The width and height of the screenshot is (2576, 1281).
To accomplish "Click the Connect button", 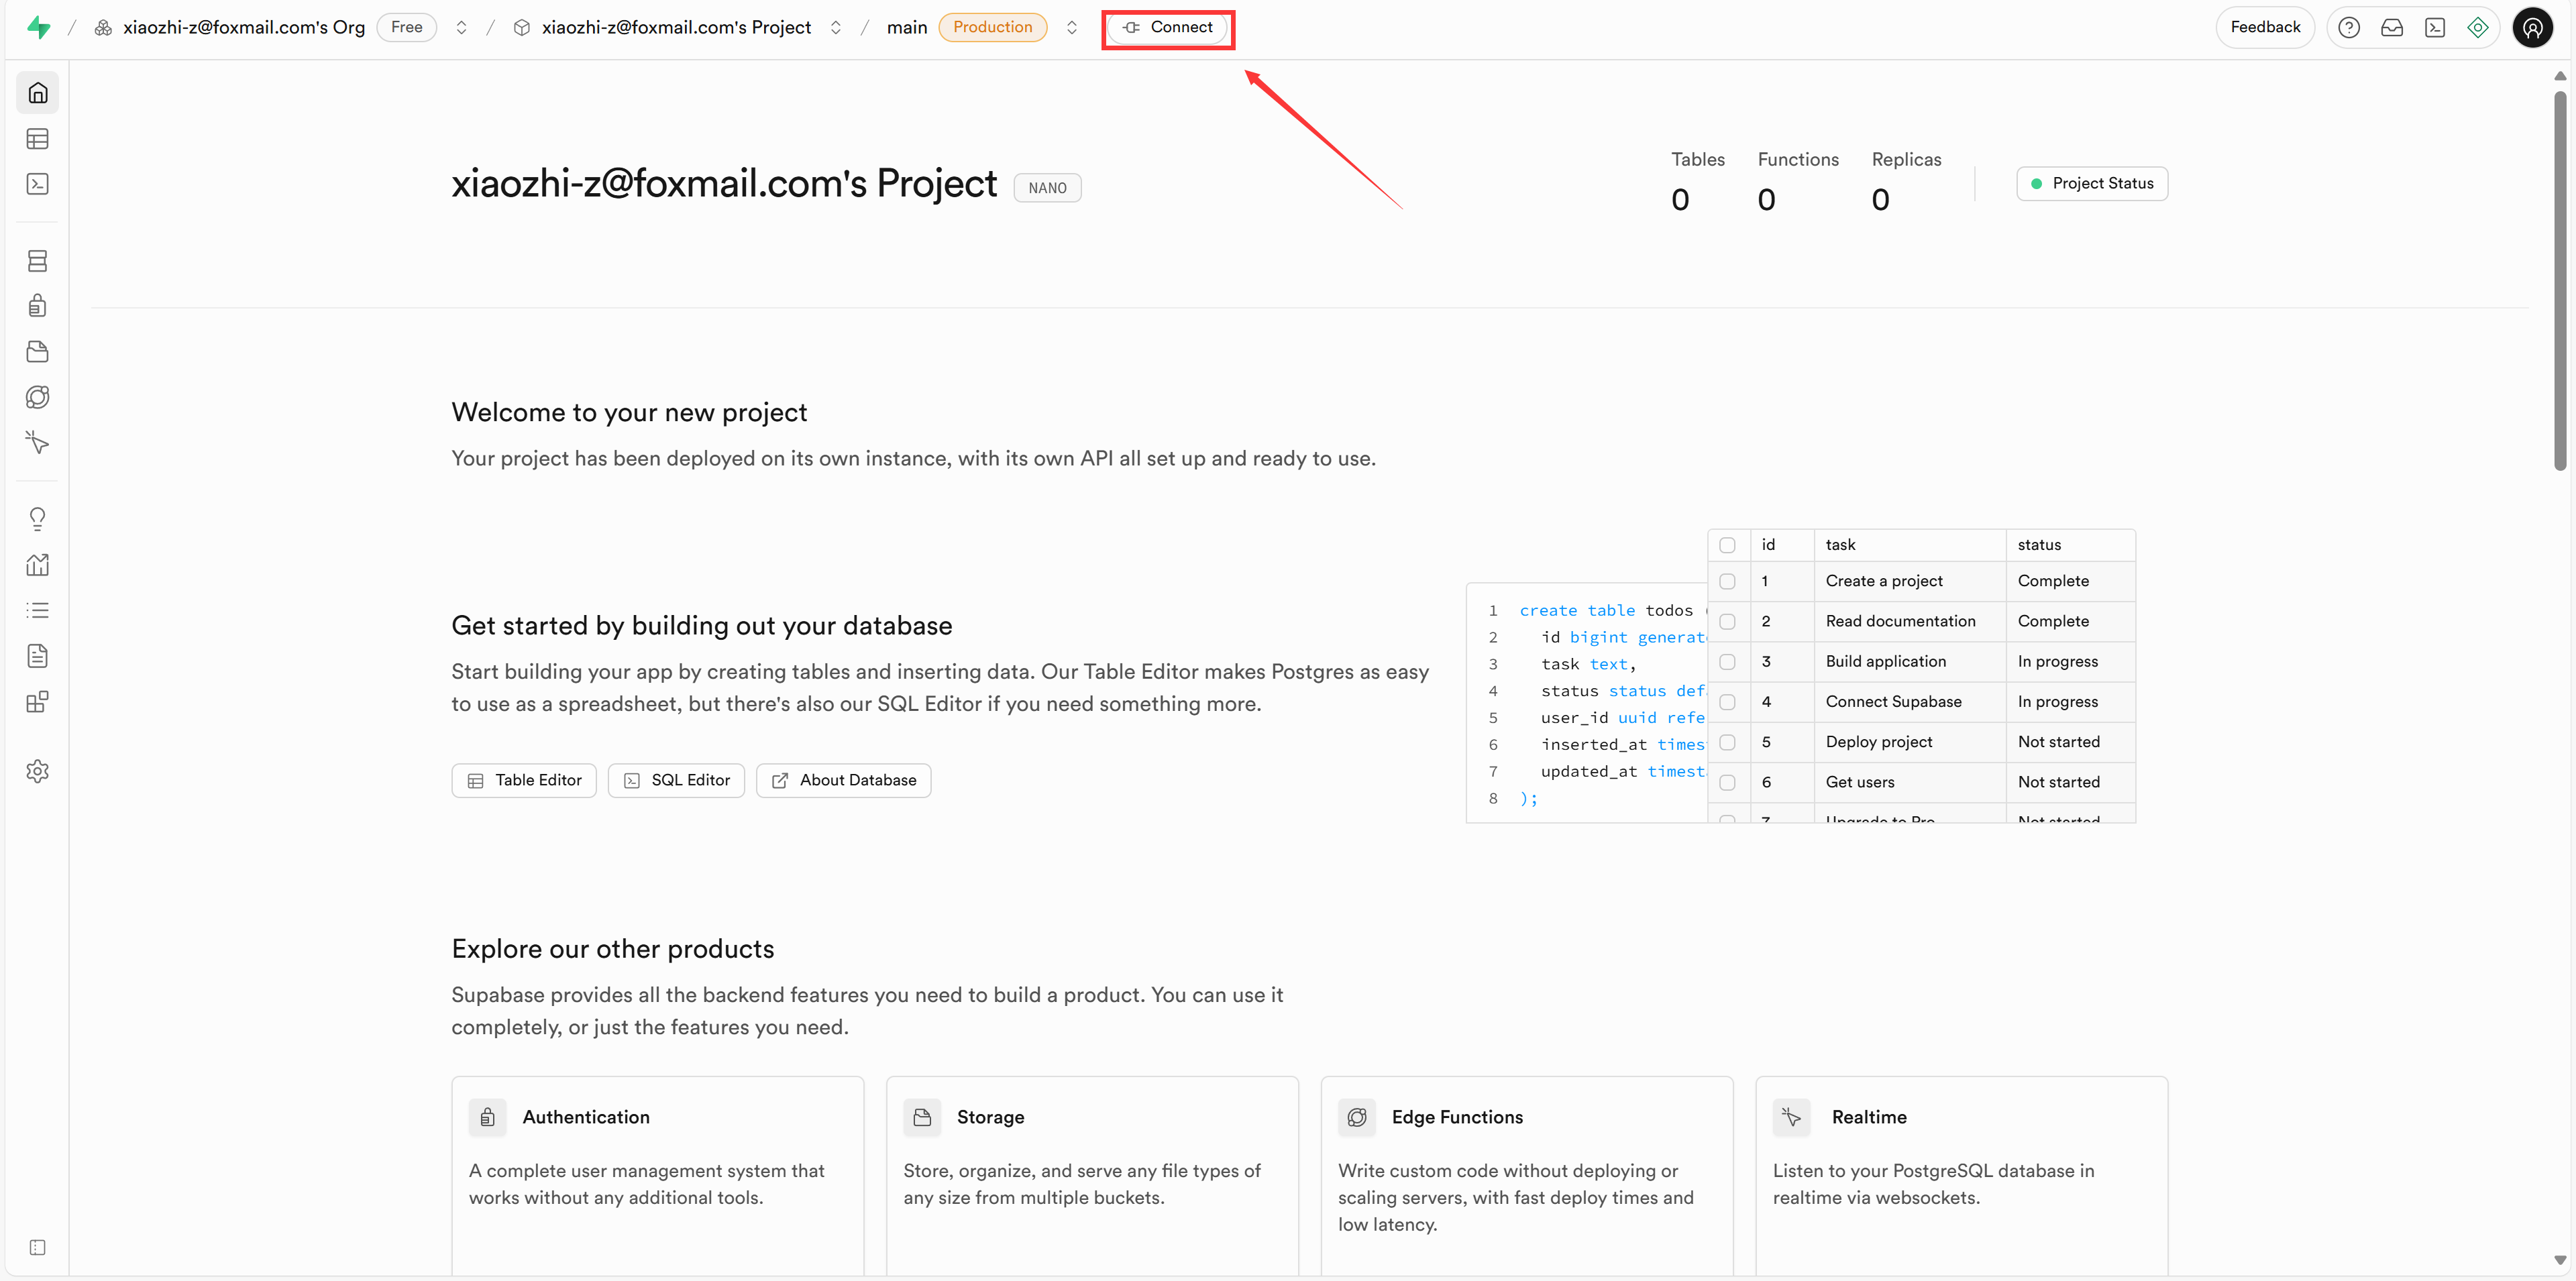I will point(1167,27).
